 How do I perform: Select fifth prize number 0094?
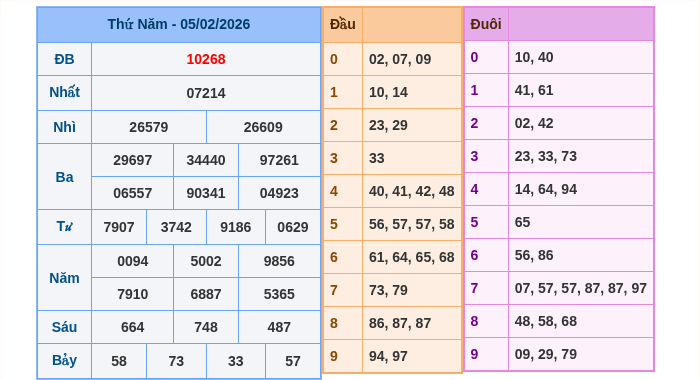point(133,261)
